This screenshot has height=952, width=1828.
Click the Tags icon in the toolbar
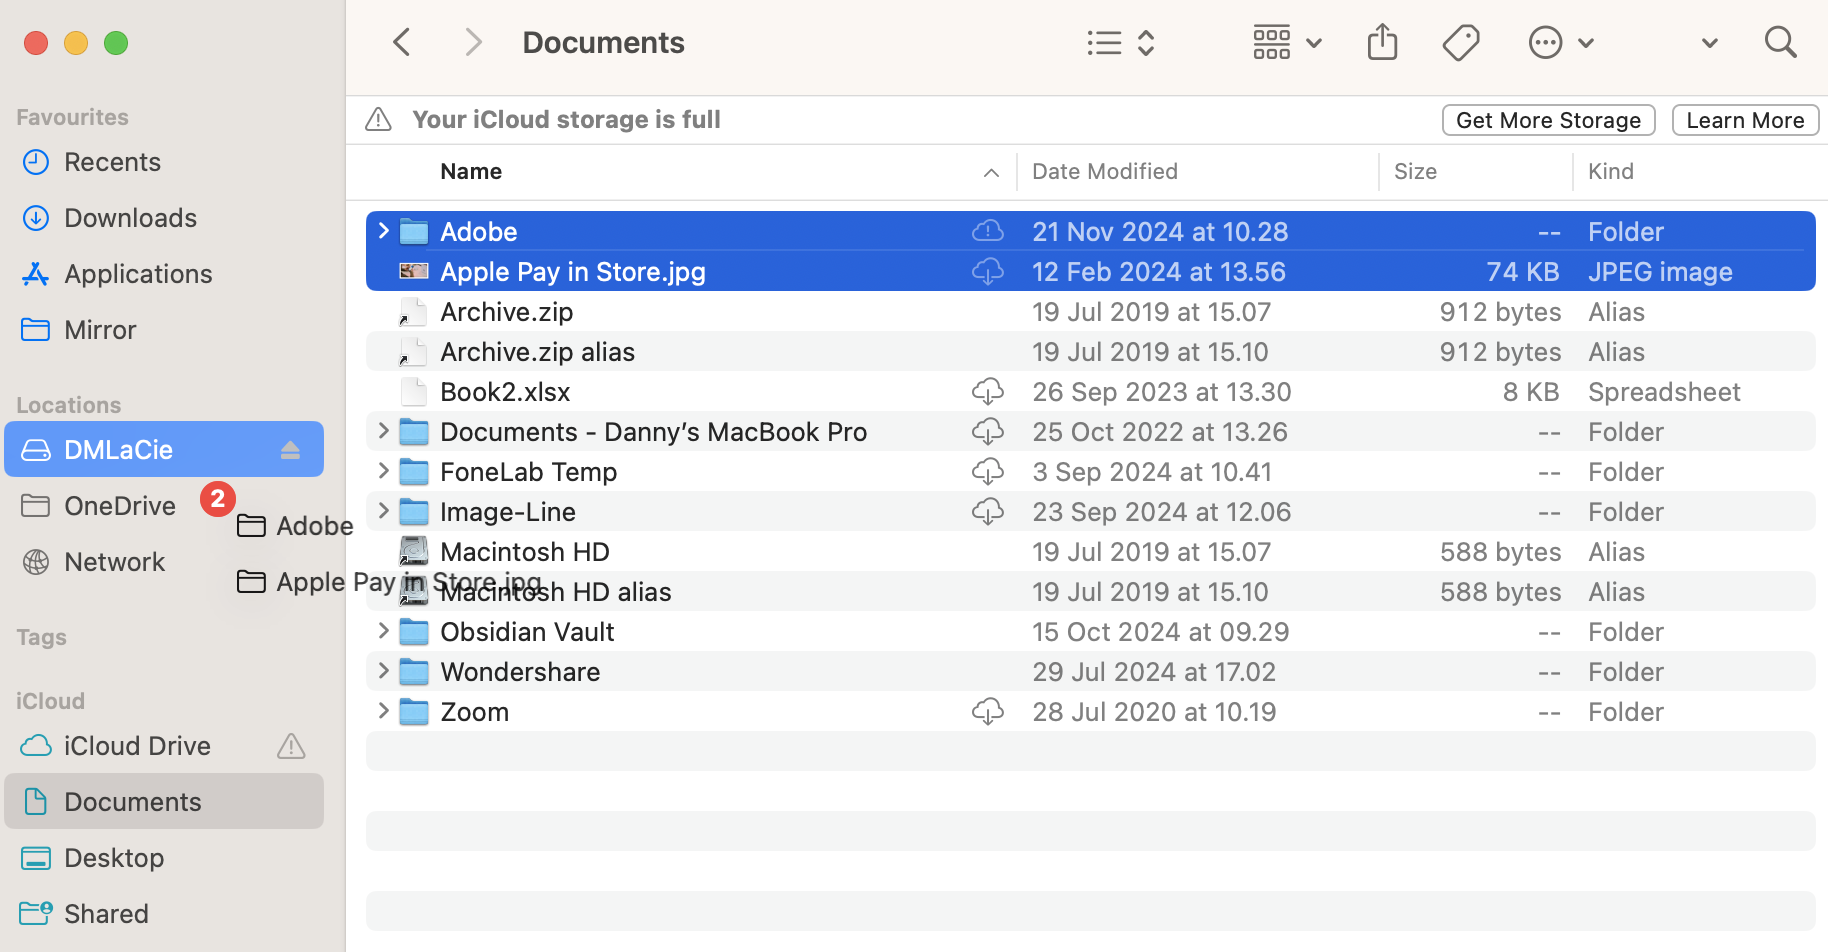[1461, 42]
